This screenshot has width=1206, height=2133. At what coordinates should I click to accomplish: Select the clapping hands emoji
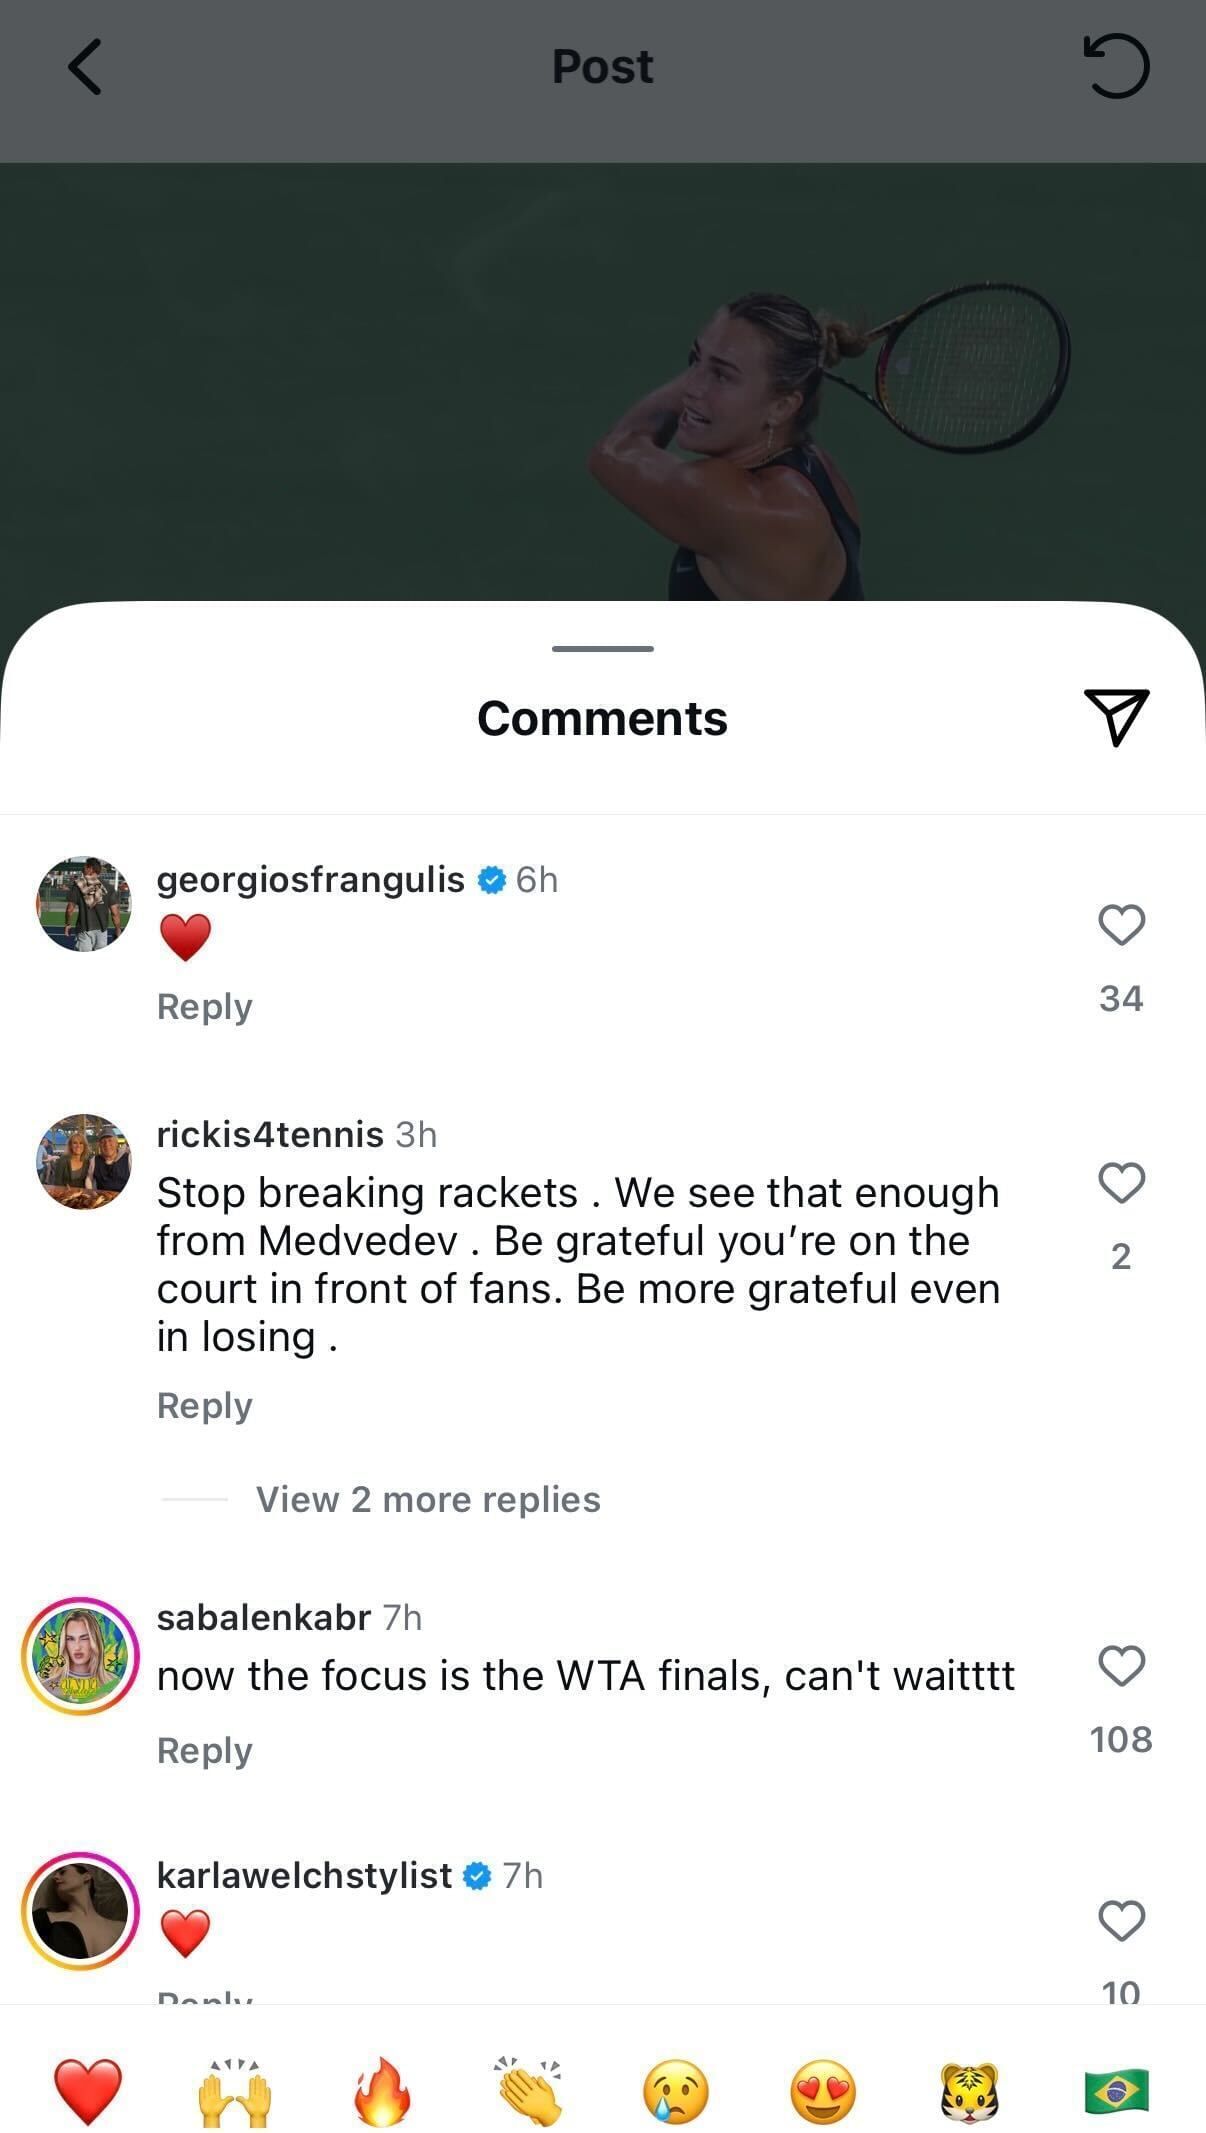coord(530,2091)
